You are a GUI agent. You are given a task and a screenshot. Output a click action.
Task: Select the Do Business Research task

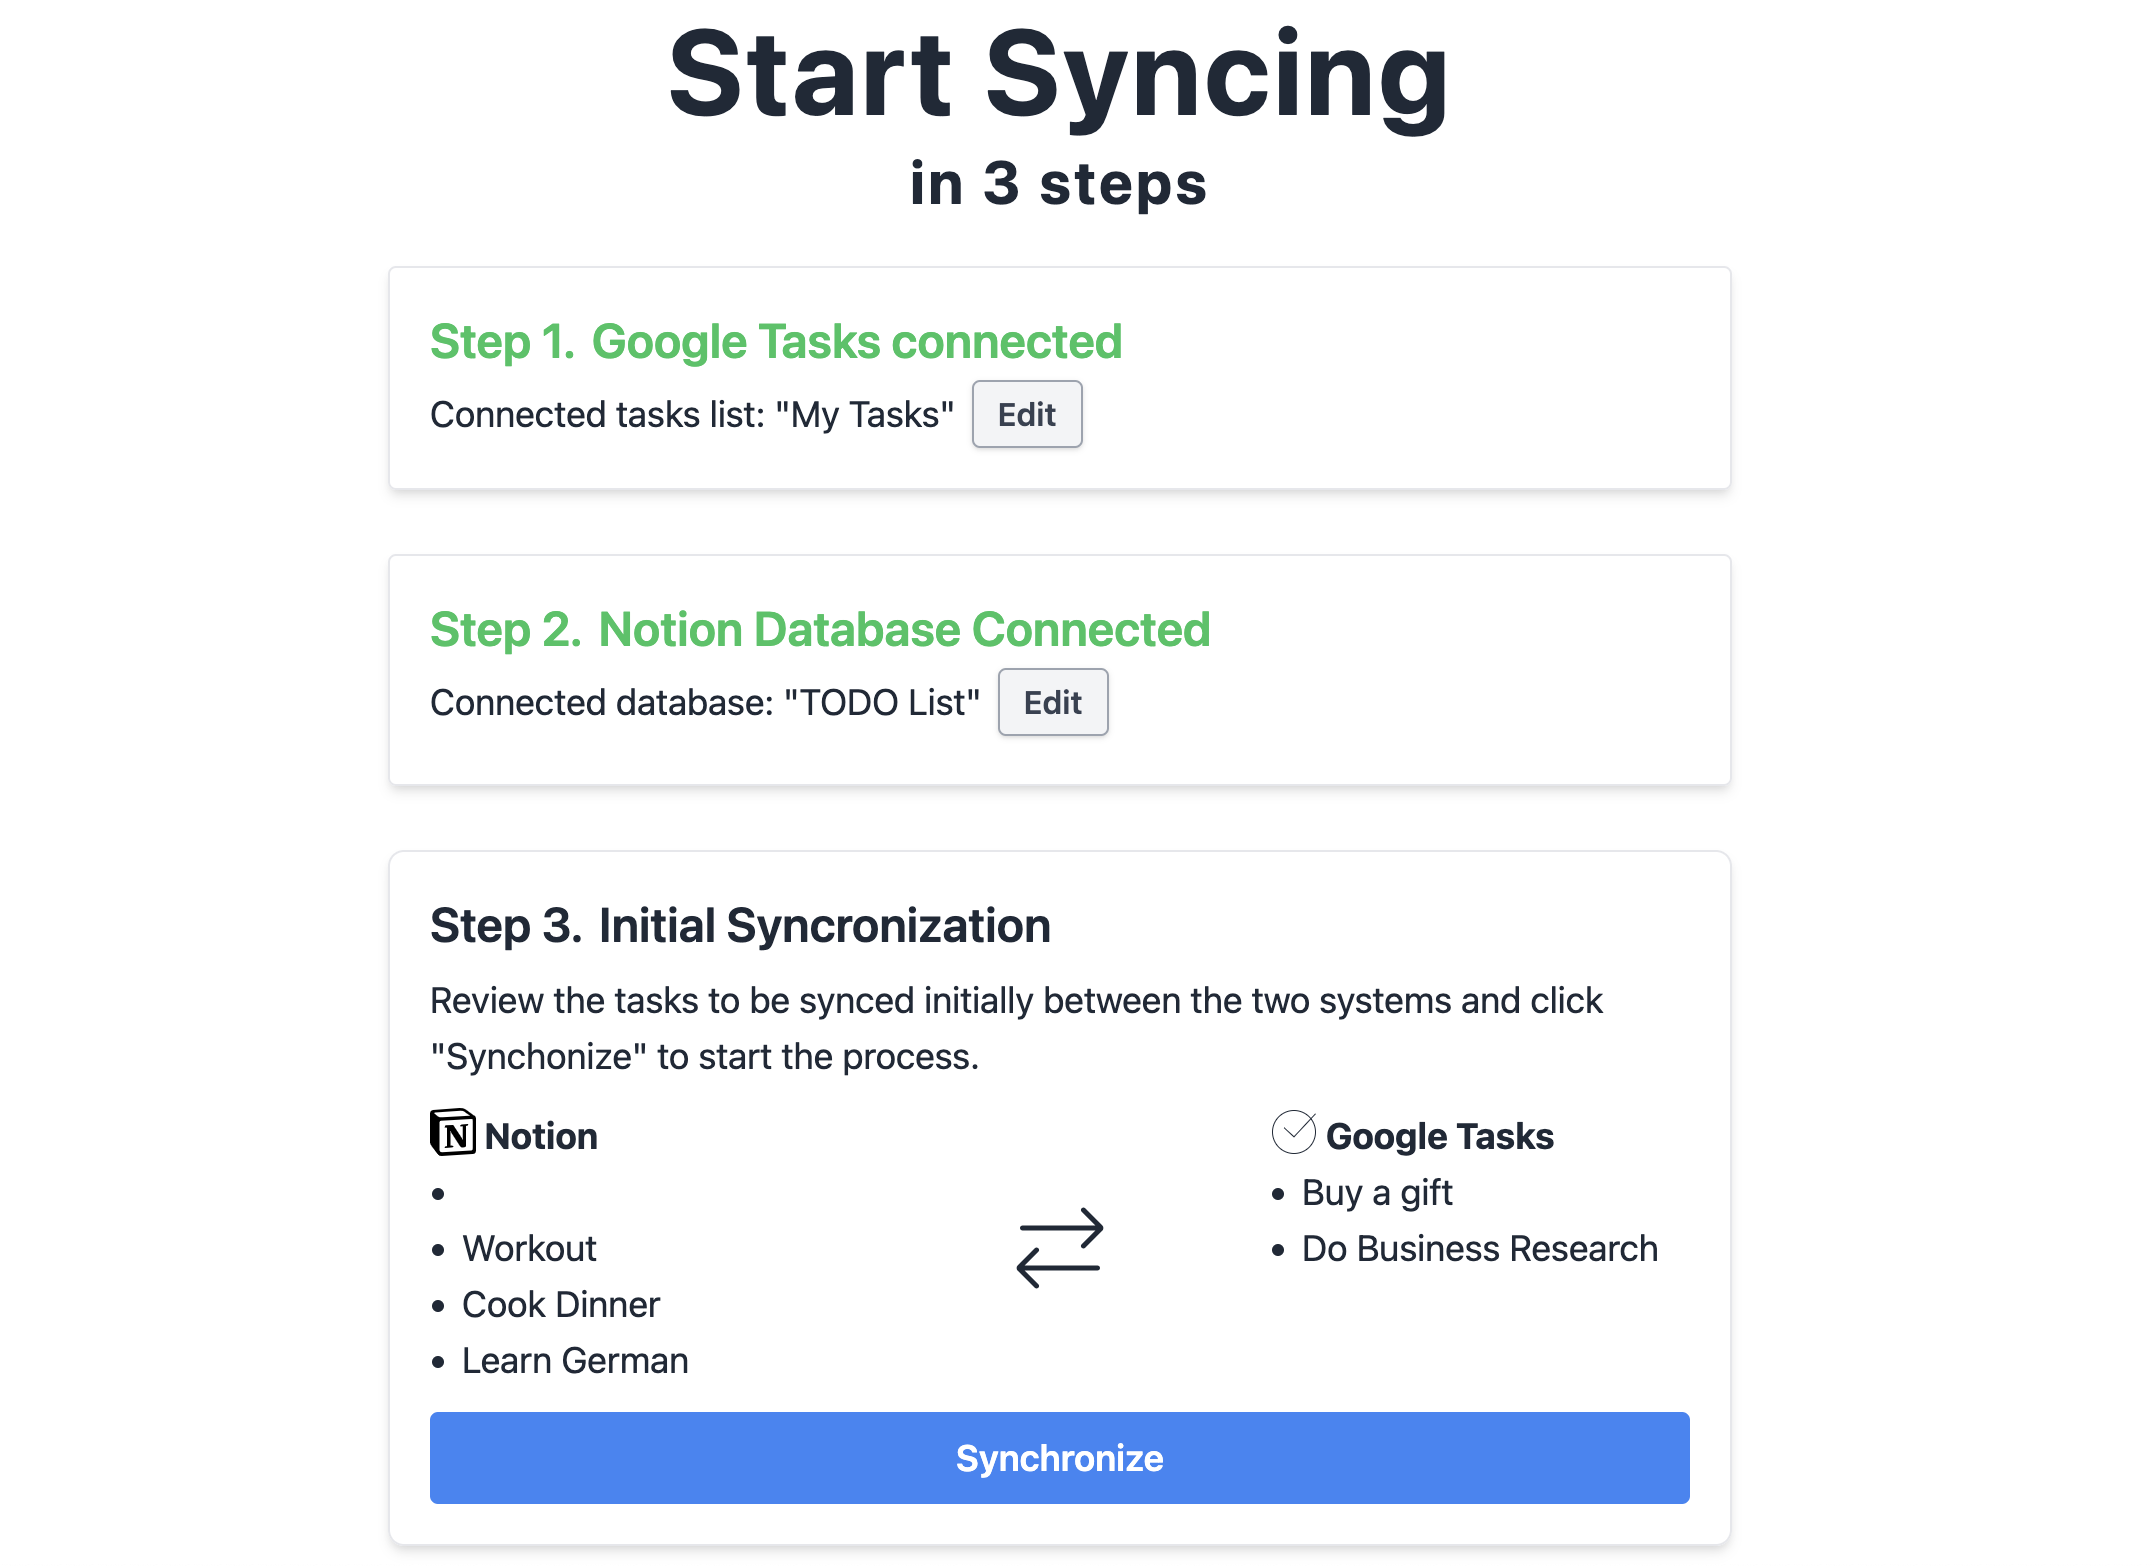(1480, 1248)
